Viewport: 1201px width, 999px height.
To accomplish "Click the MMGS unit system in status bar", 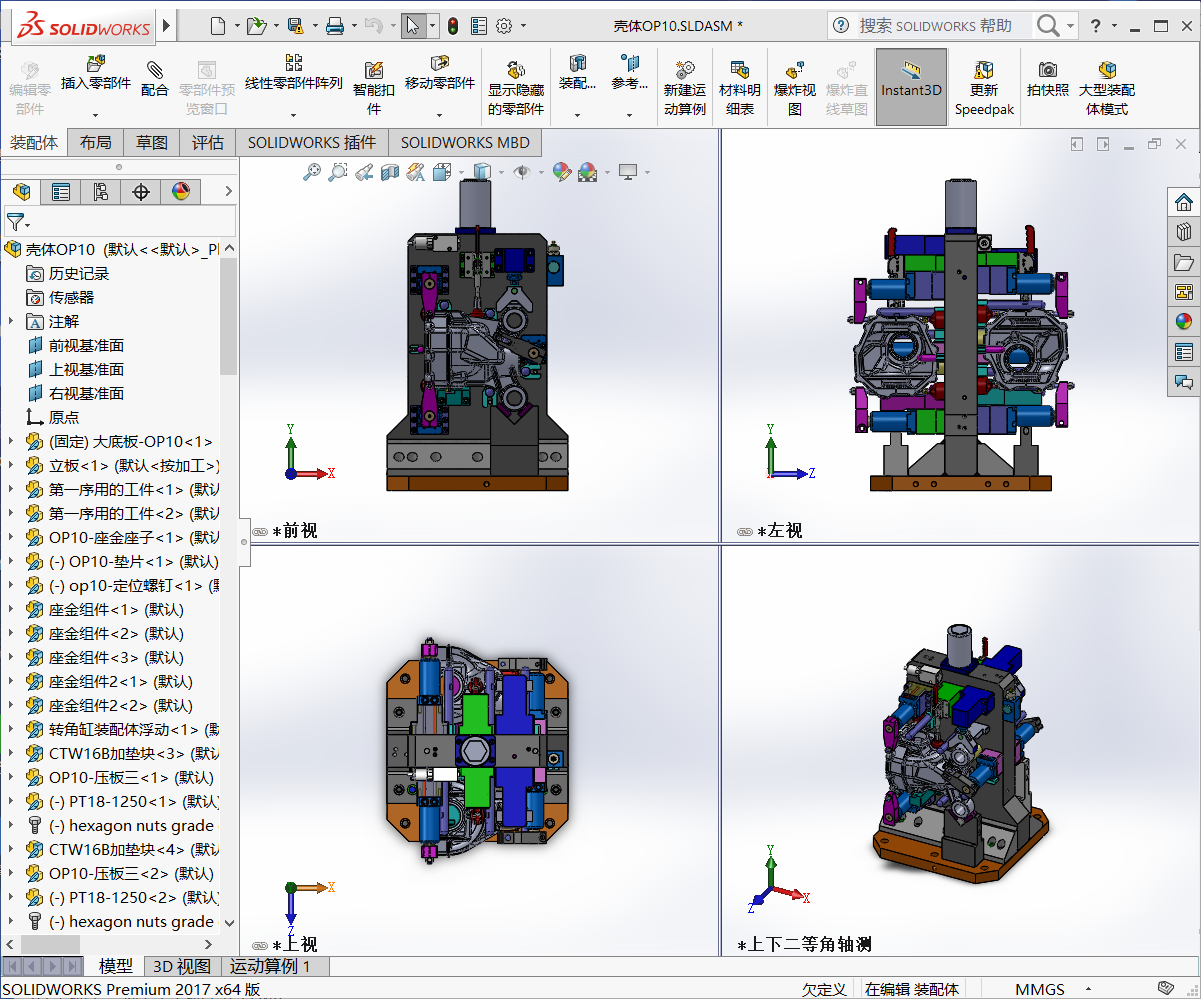I will [1040, 989].
